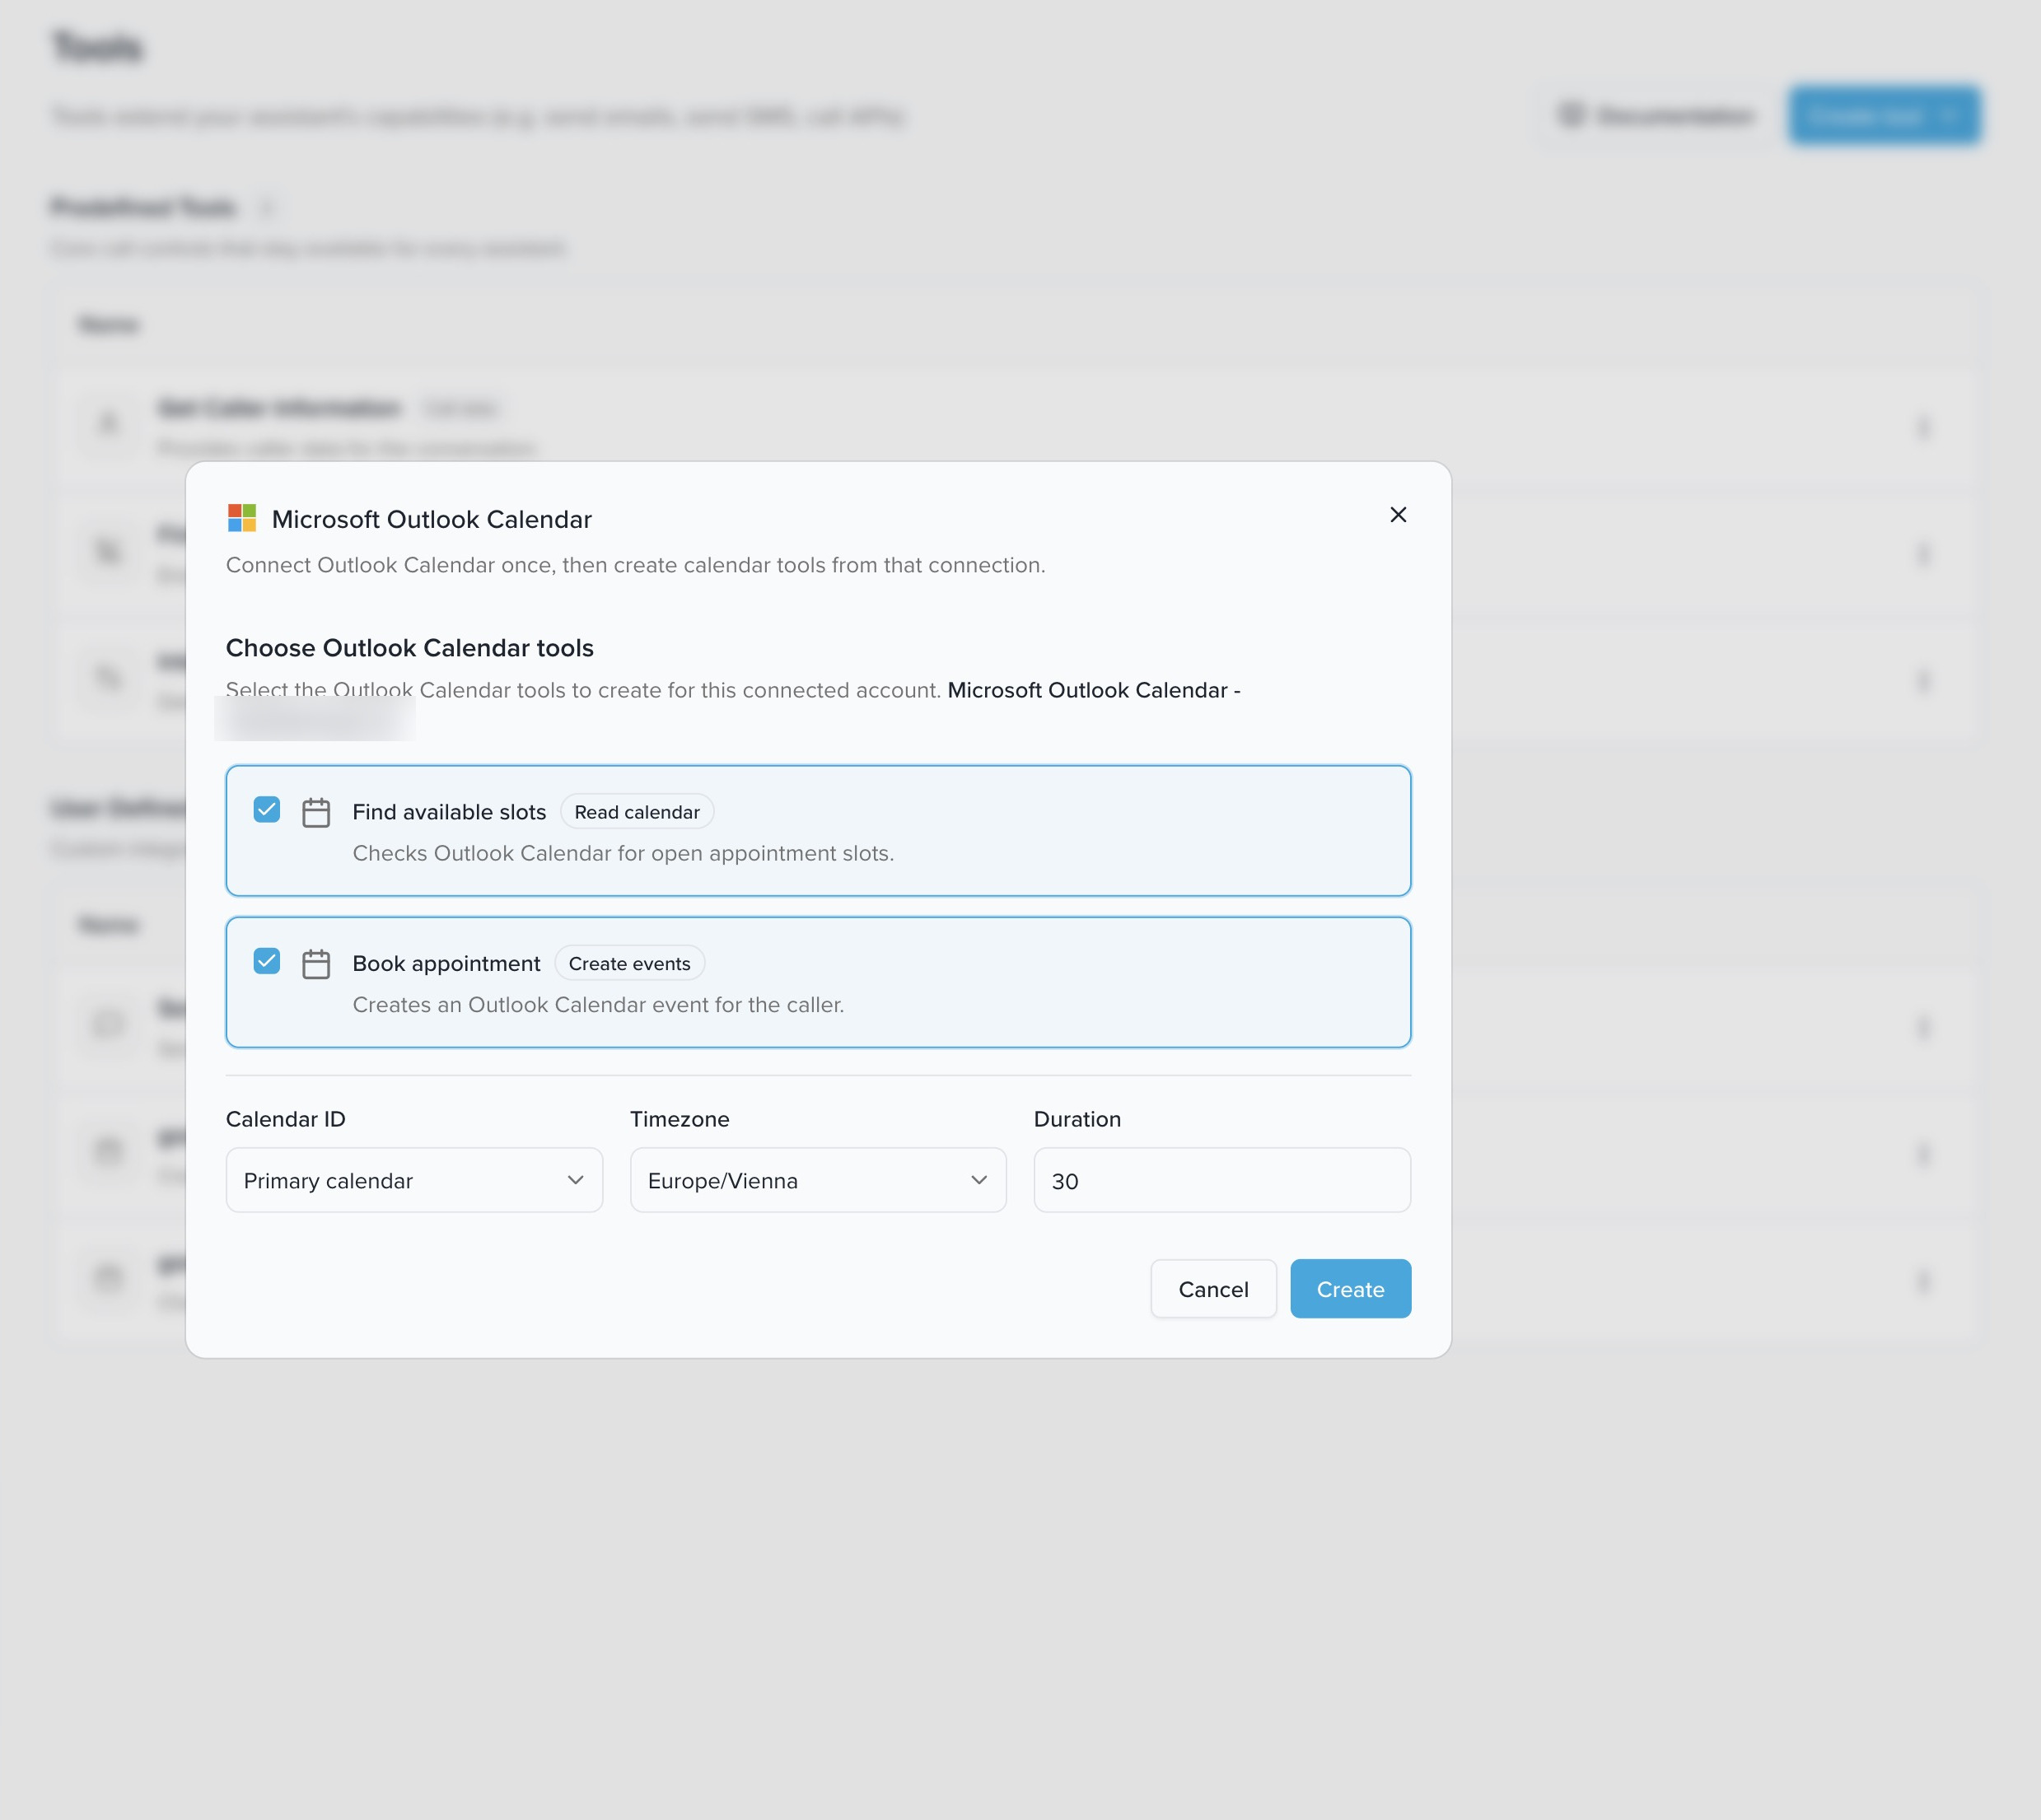Click the 'Checks Outlook Calendar for open appointment slots.' description
Viewport: 2041px width, 1820px height.
(623, 853)
